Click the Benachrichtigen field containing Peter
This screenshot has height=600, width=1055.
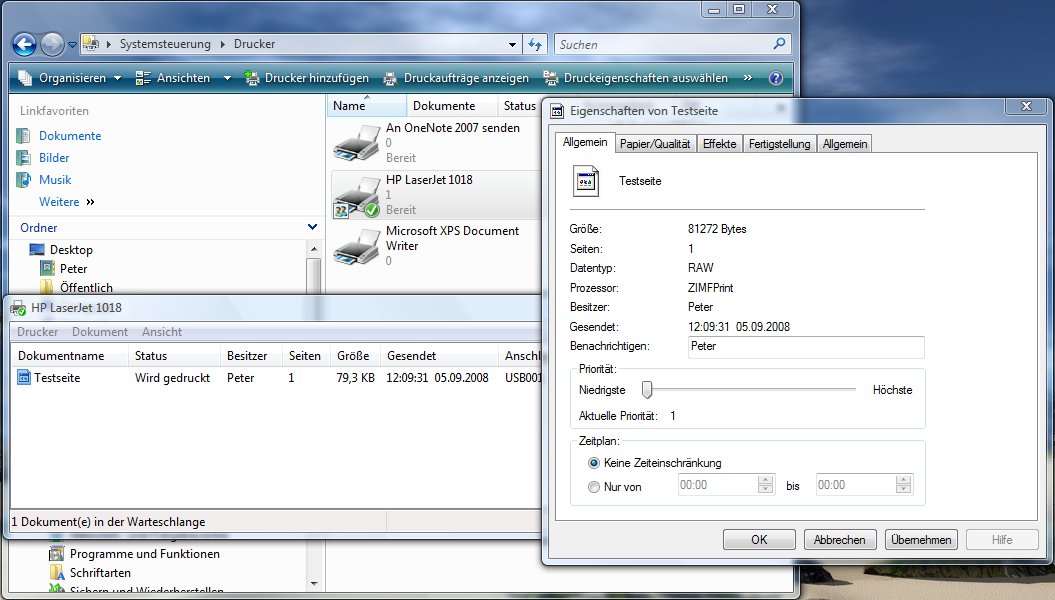pos(806,347)
